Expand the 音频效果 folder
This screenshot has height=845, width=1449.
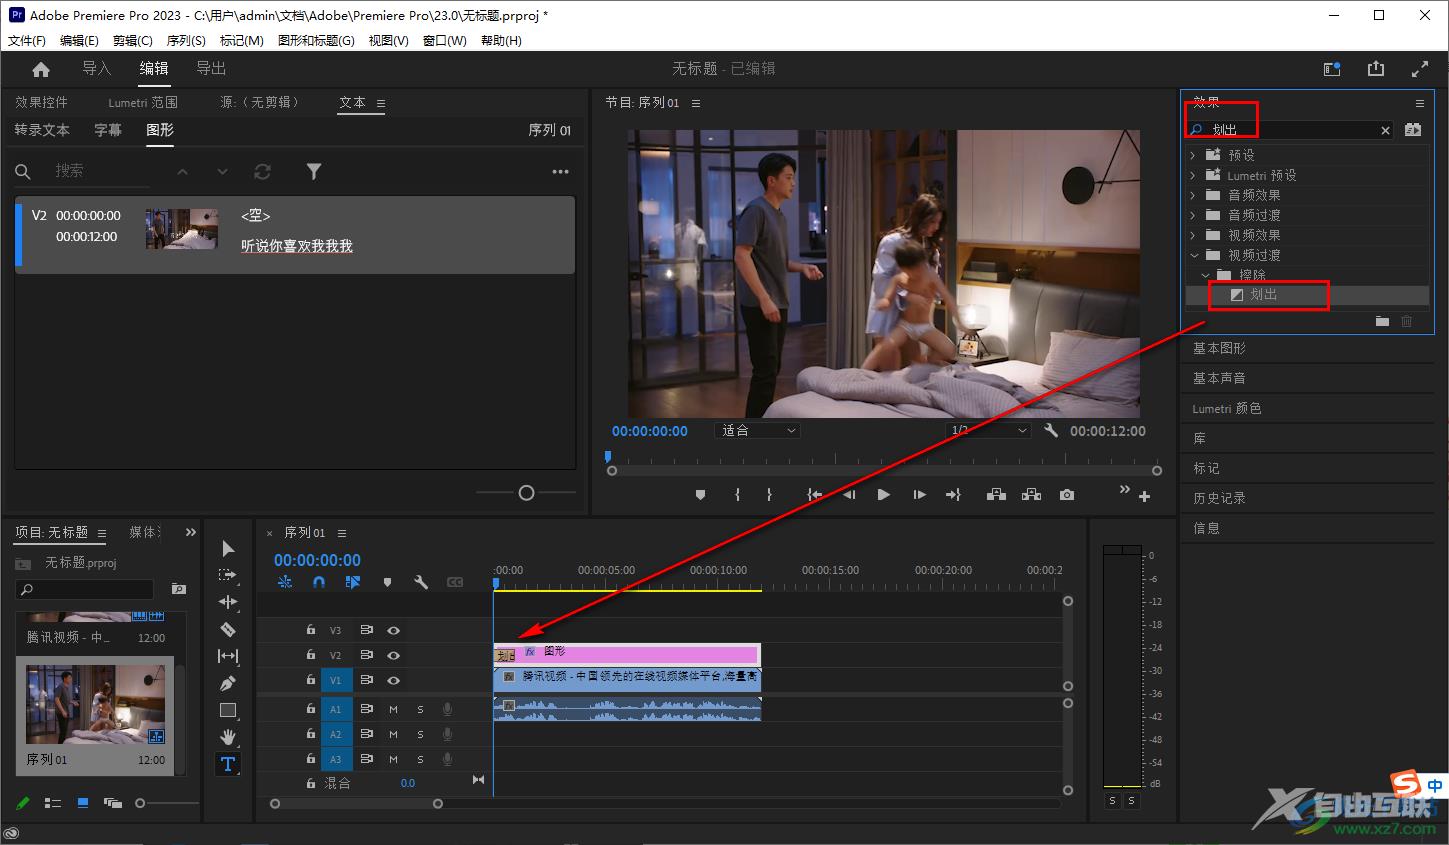tap(1193, 195)
